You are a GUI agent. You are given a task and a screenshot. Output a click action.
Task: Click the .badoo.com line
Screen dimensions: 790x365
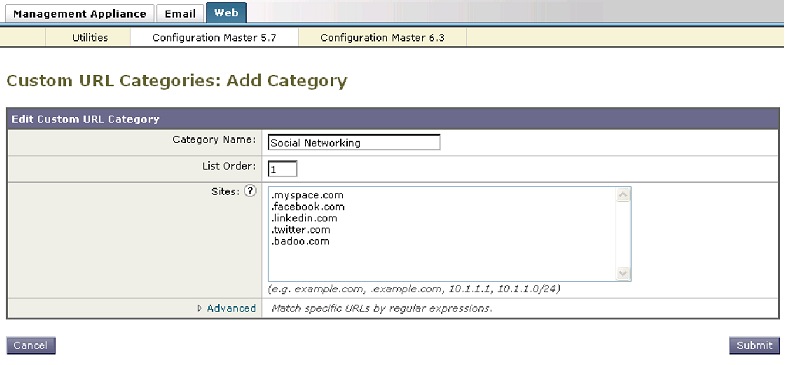click(300, 241)
